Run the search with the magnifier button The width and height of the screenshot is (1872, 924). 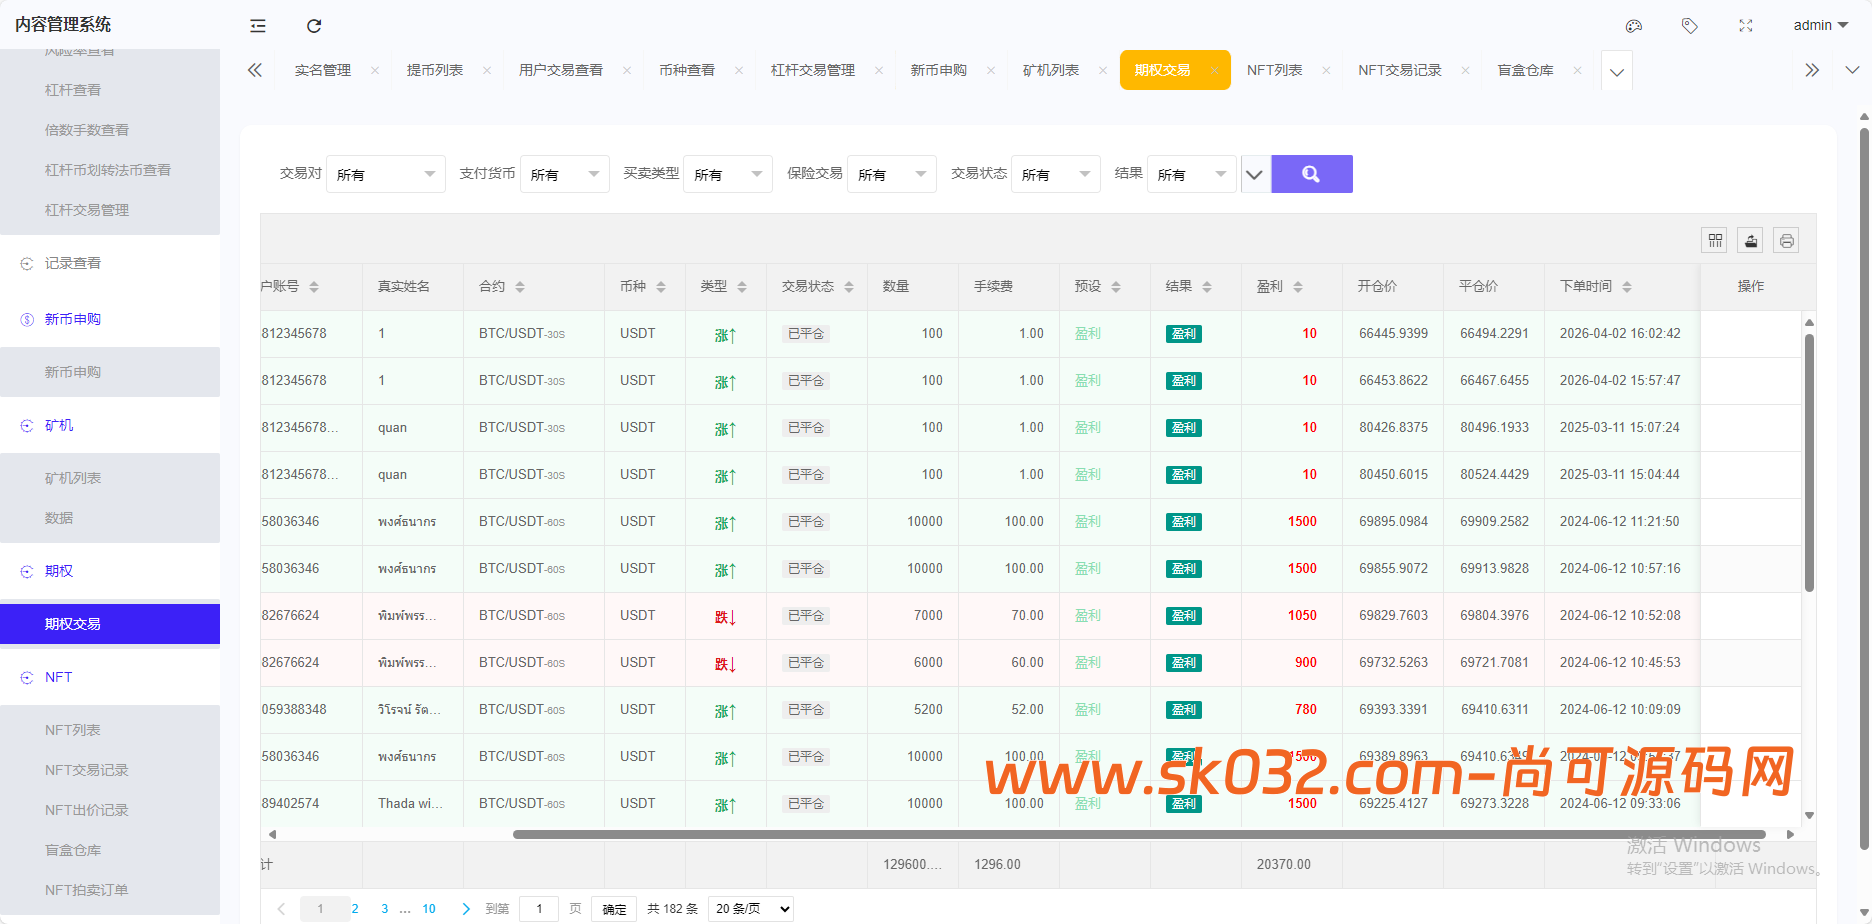pyautogui.click(x=1311, y=173)
